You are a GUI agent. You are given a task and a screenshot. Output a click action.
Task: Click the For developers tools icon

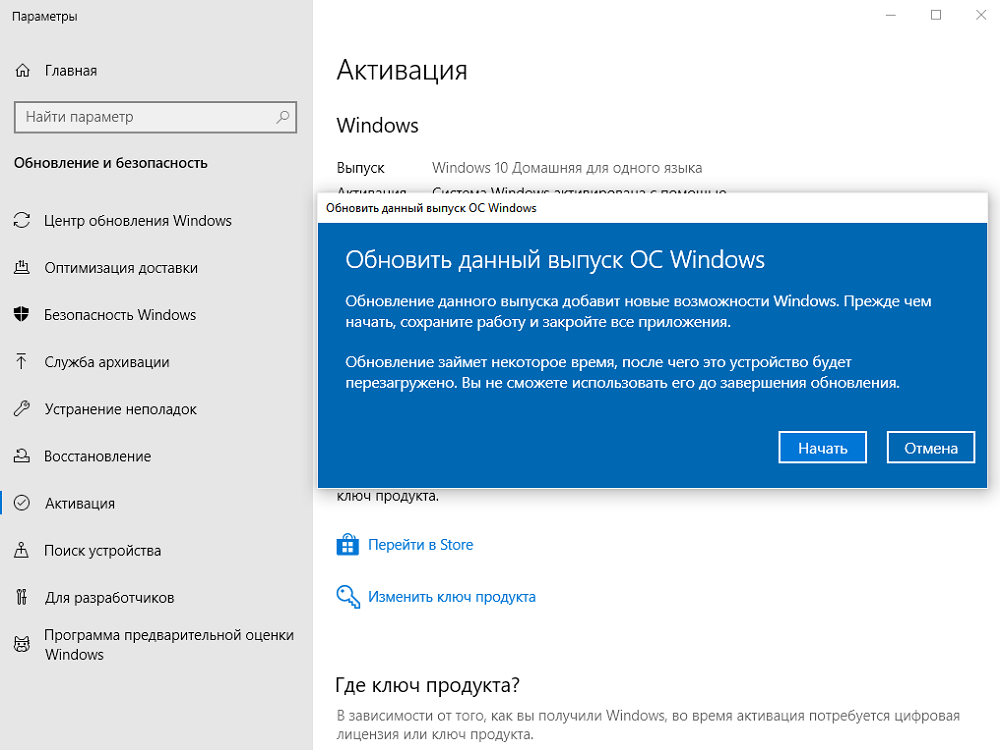tap(22, 598)
